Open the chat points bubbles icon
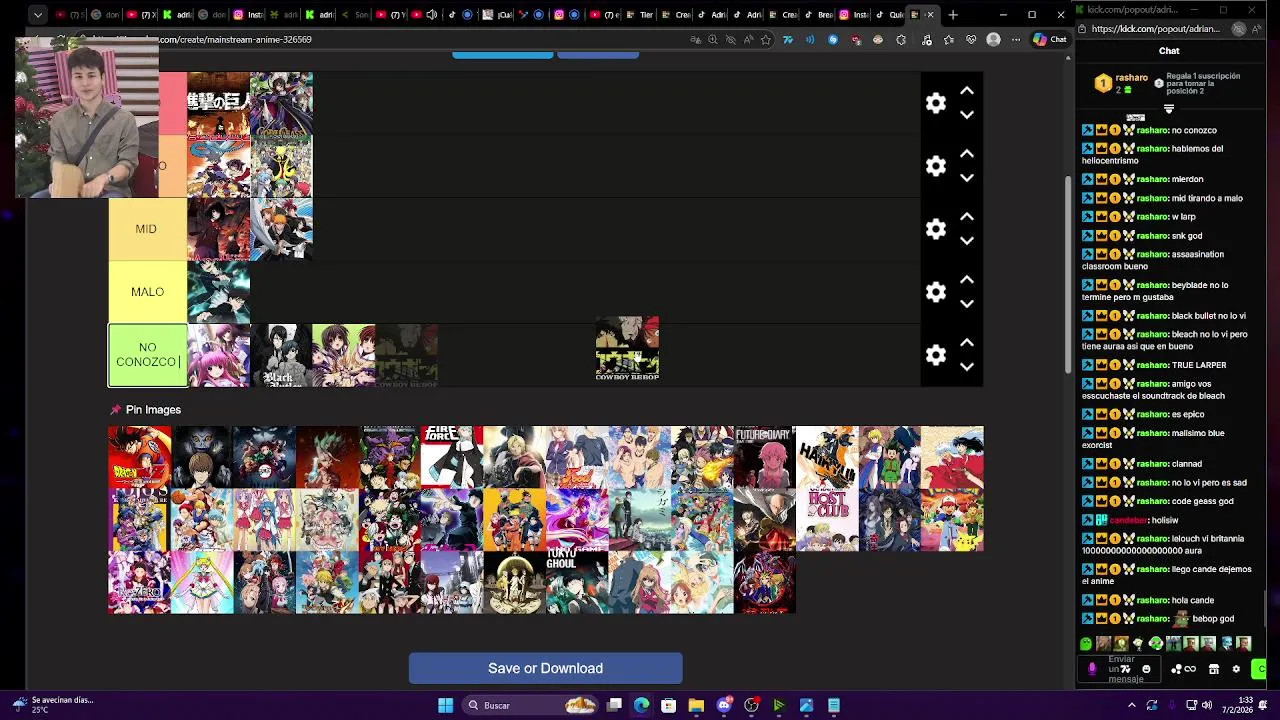 click(x=1177, y=669)
